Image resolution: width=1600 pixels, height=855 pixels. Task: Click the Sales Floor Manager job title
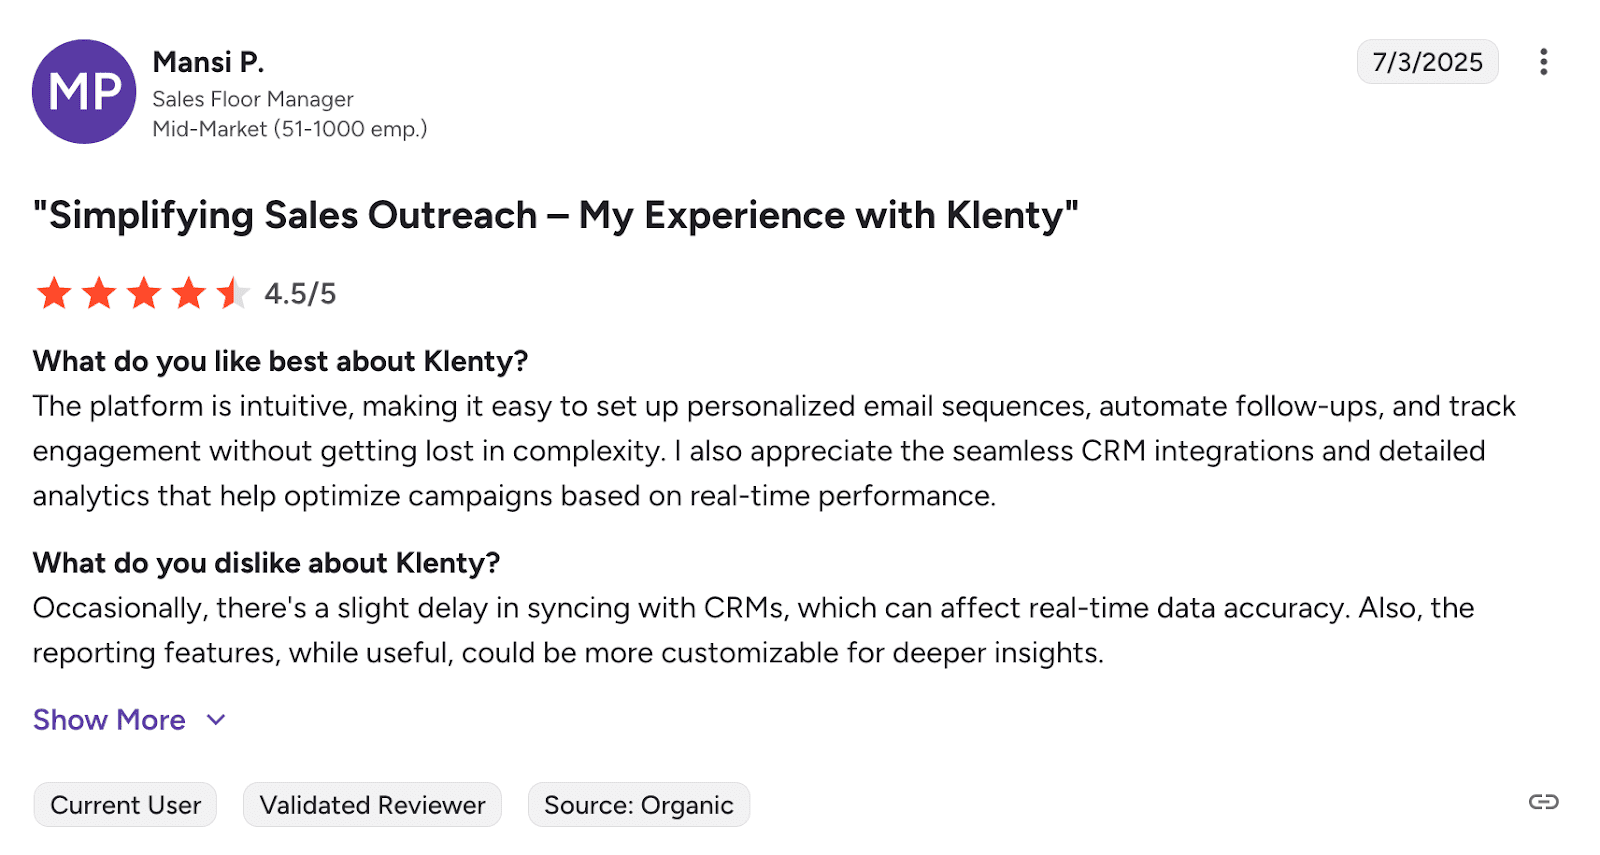point(253,99)
